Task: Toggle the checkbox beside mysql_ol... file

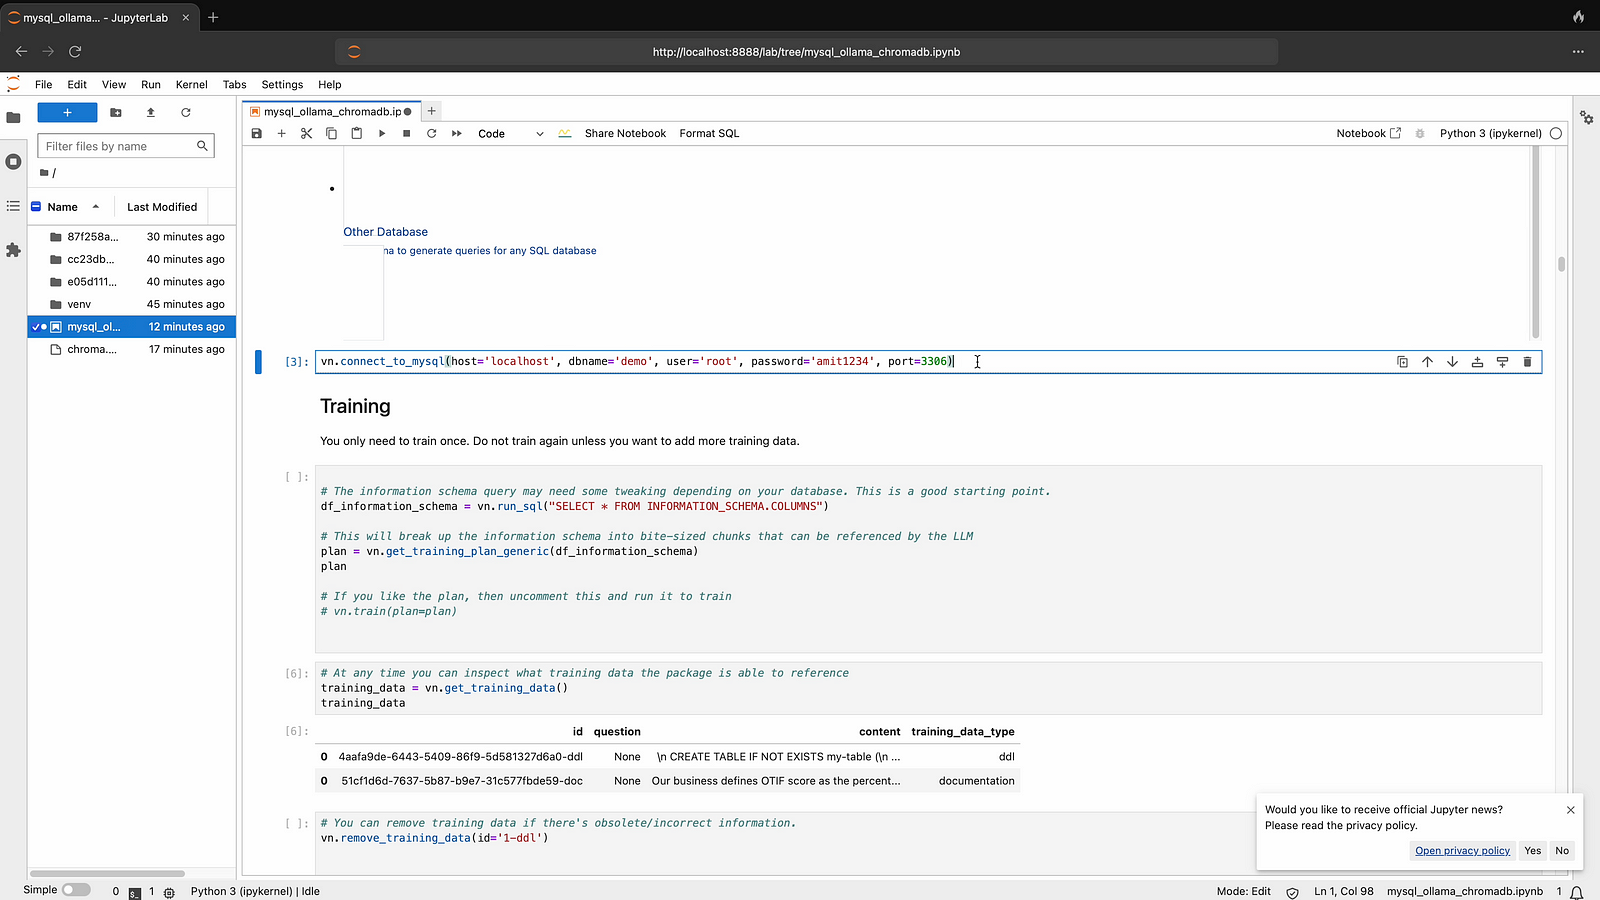Action: pos(36,327)
